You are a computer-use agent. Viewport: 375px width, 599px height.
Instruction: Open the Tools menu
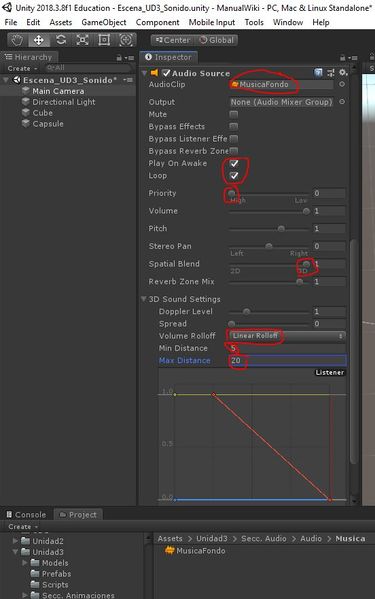(x=254, y=23)
